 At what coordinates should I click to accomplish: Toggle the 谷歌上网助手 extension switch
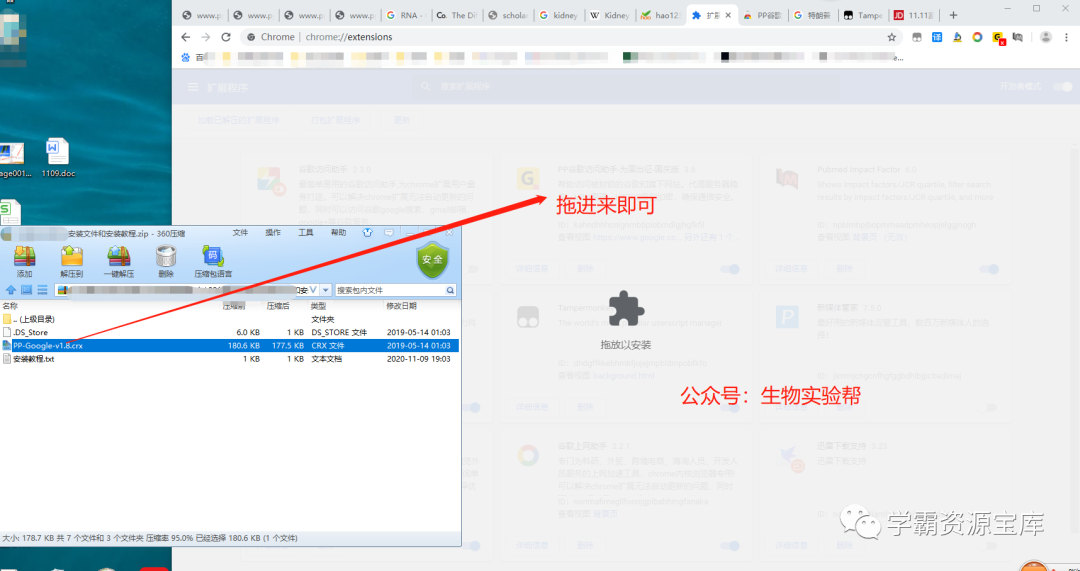coord(730,546)
